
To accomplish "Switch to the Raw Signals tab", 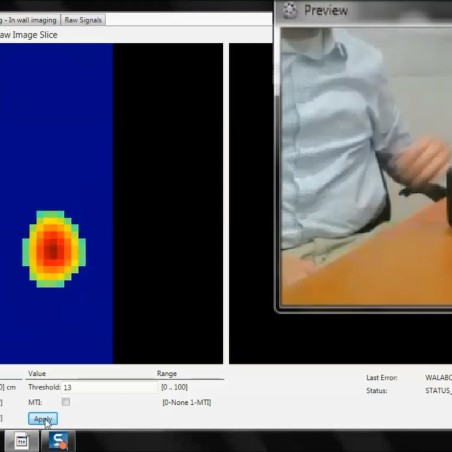I will click(83, 20).
